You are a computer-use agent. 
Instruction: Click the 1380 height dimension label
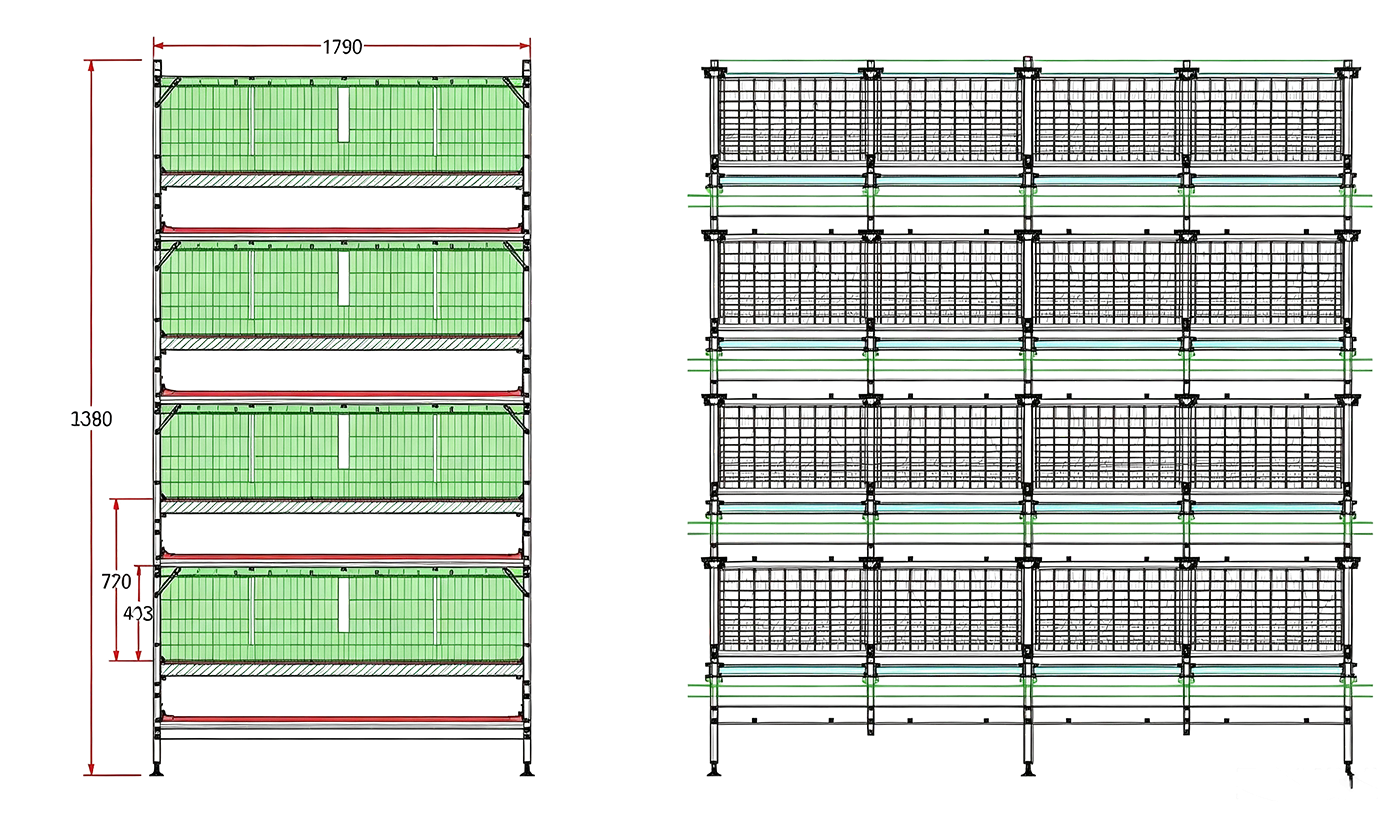coord(92,419)
